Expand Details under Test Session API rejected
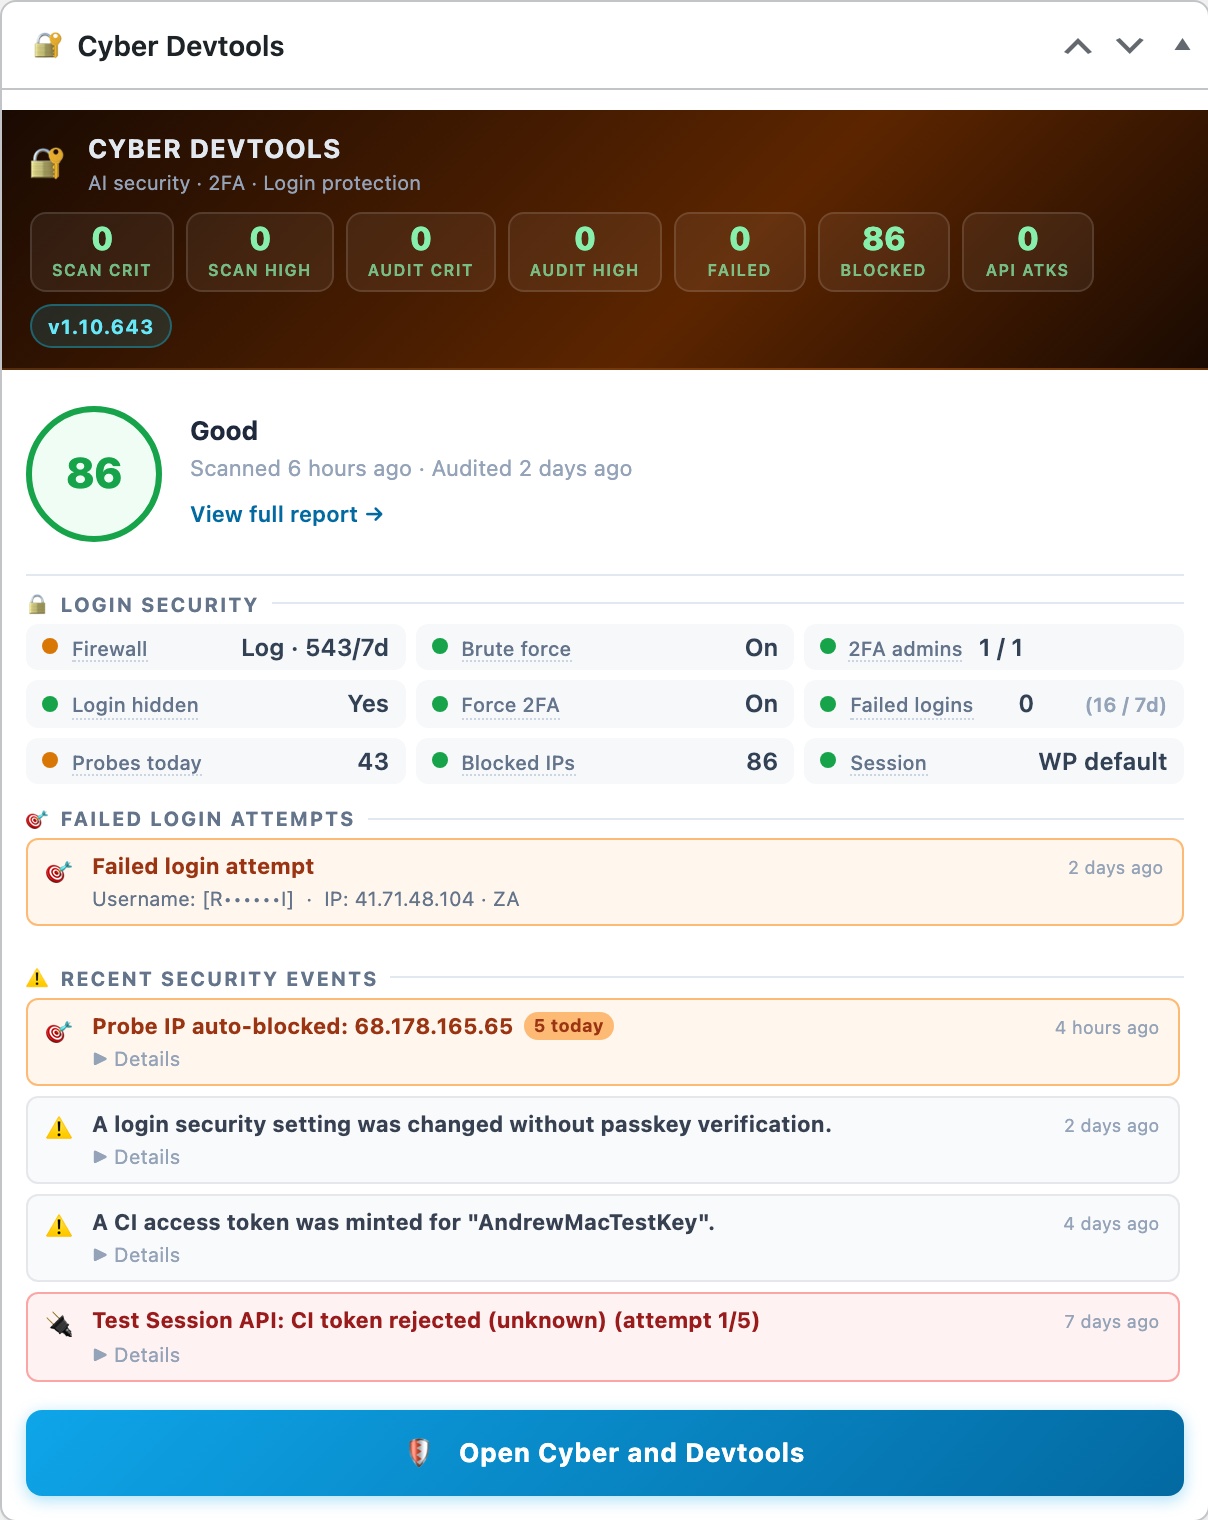The image size is (1208, 1520). [x=137, y=1355]
